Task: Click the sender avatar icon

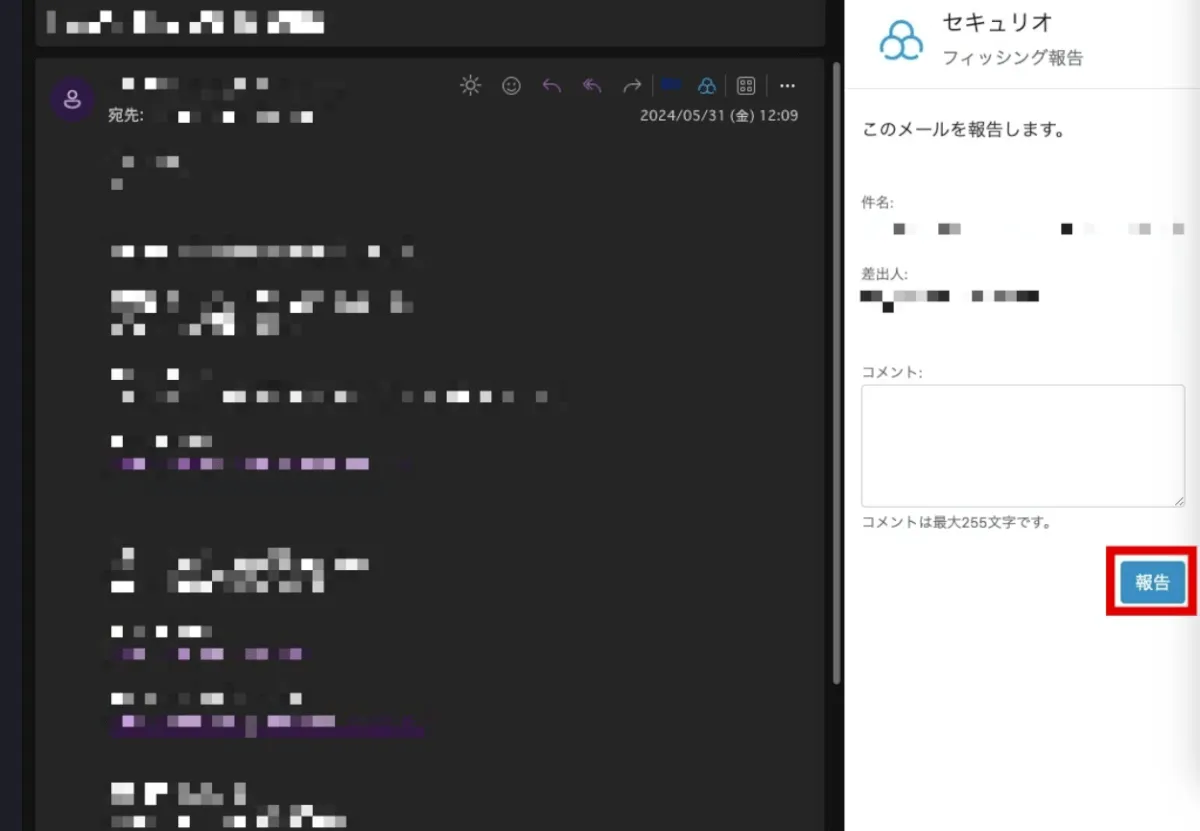Action: [x=72, y=100]
